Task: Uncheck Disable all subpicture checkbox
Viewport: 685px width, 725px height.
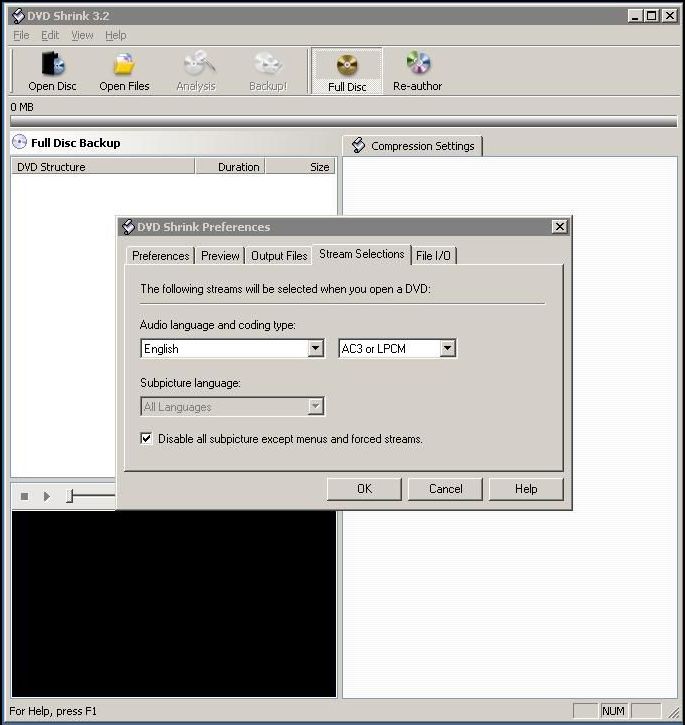Action: (146, 438)
